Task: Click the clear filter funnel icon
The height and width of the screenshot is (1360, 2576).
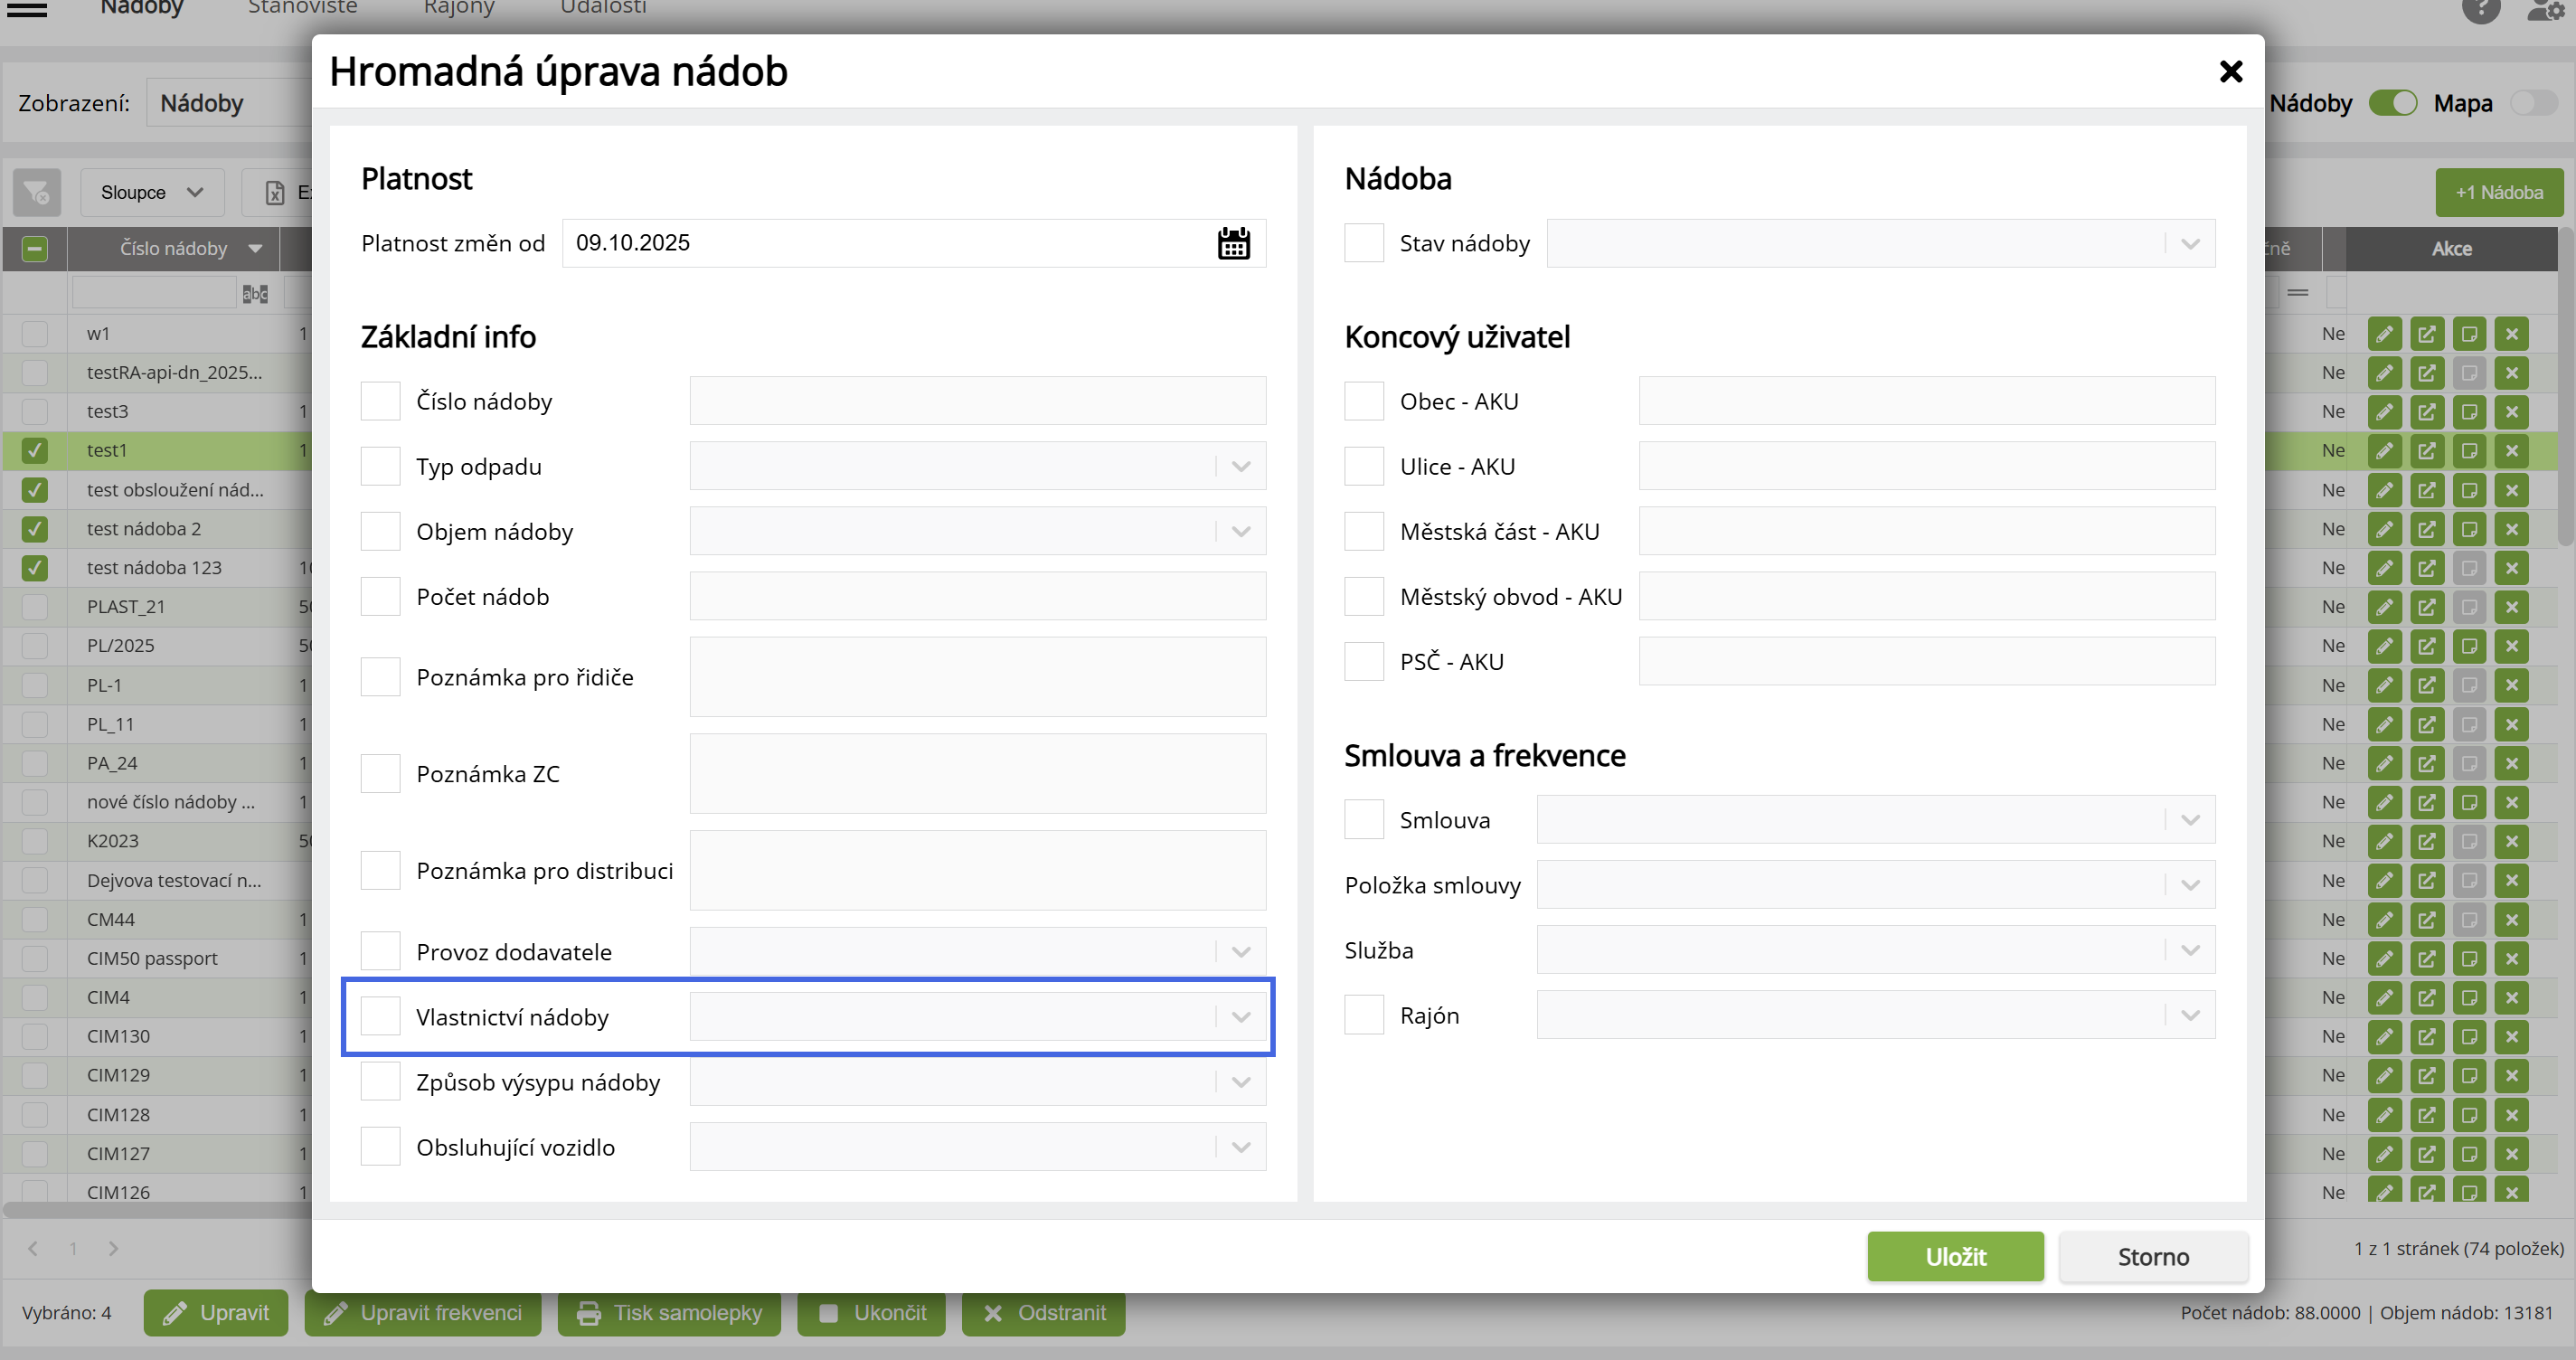Action: 37,192
